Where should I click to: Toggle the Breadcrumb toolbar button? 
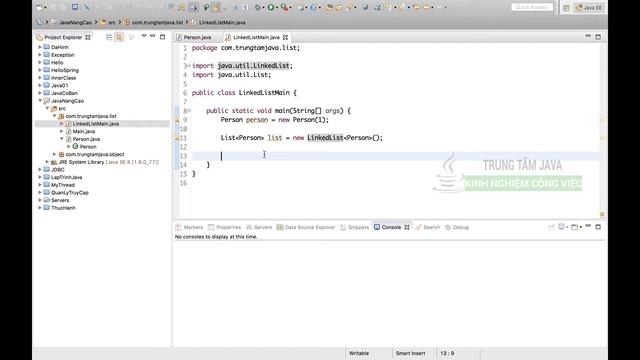(193, 7)
